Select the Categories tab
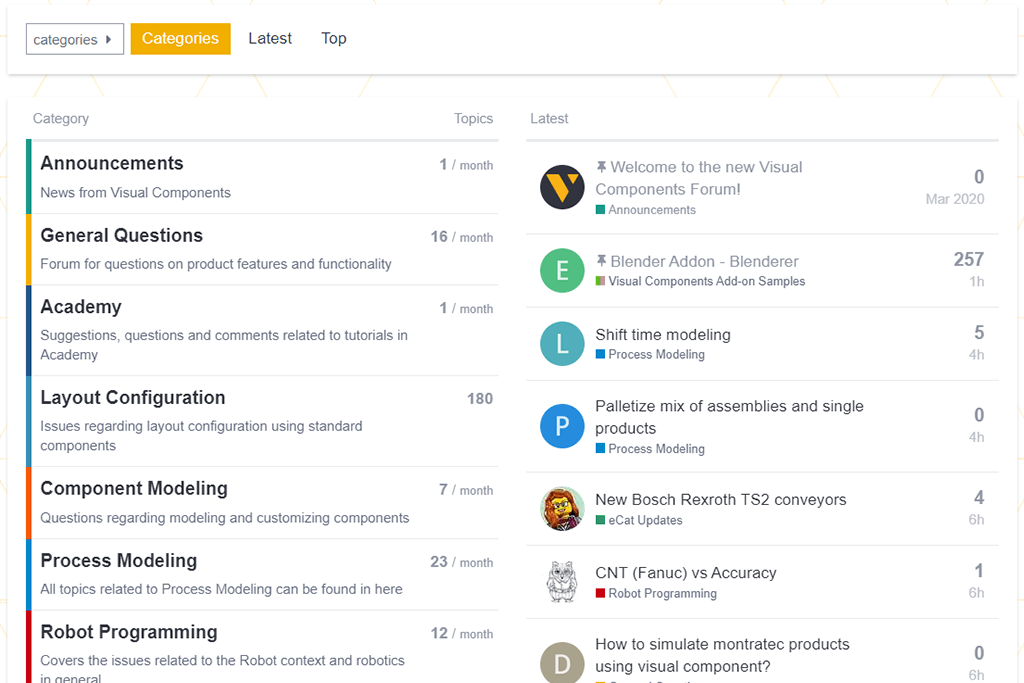The width and height of the screenshot is (1024, 683). coord(180,39)
